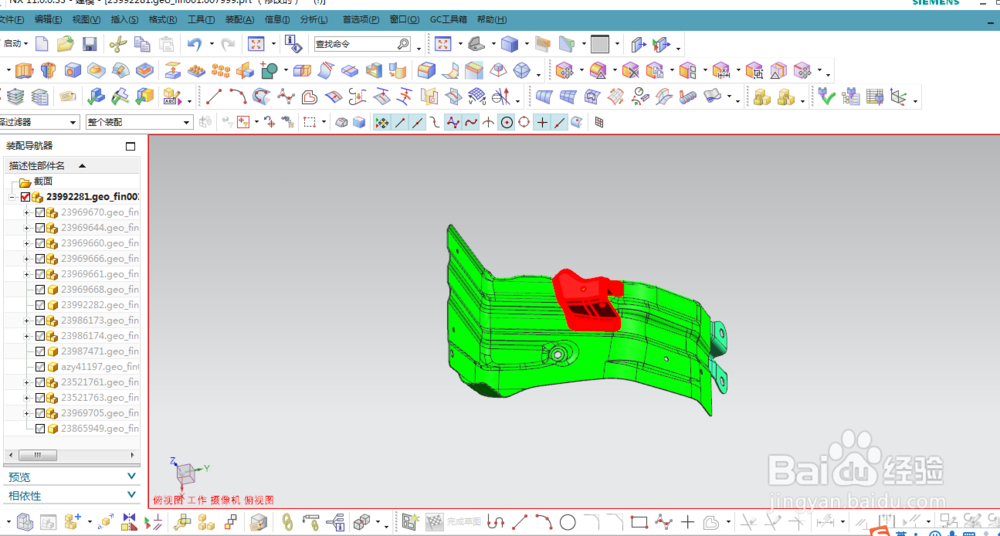Open the GC工具箱 menu
This screenshot has width=1000, height=536.
pos(449,20)
